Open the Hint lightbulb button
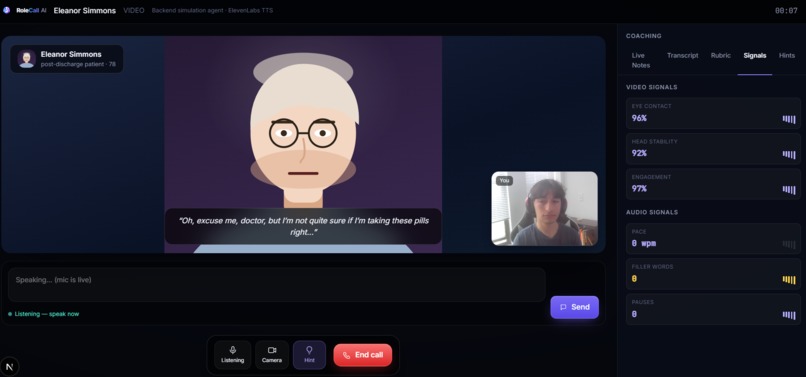 coord(309,355)
